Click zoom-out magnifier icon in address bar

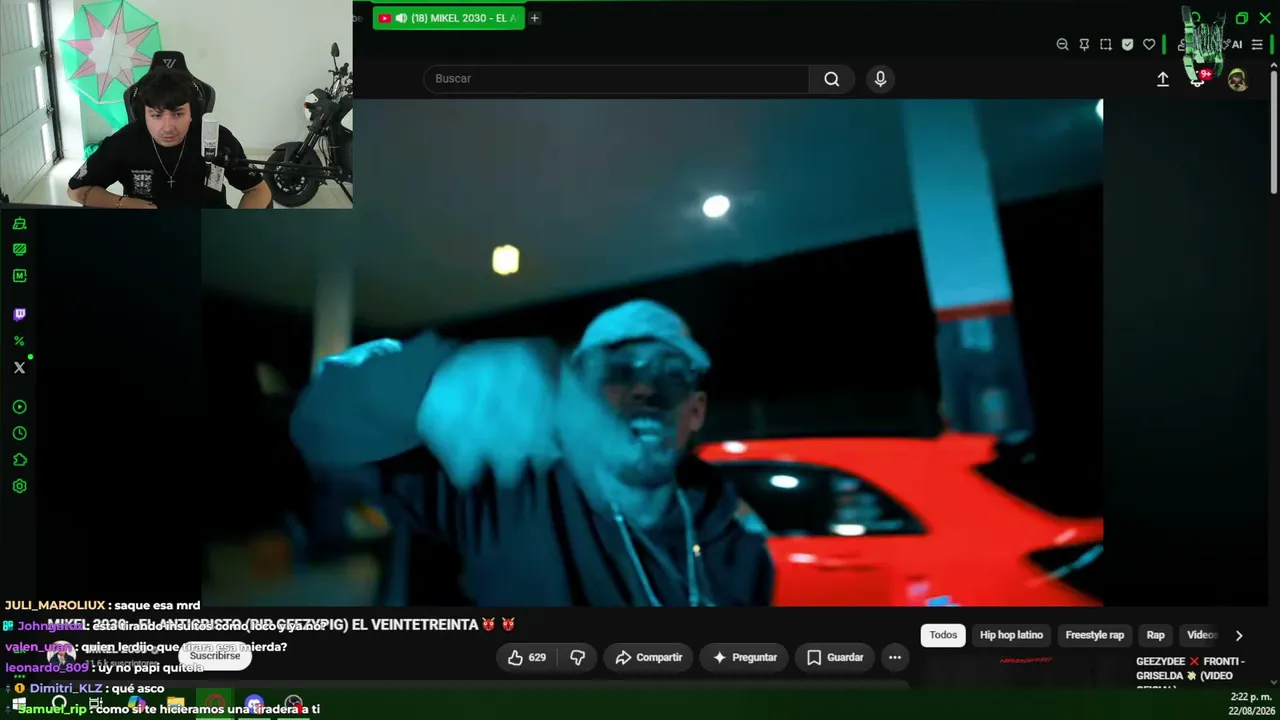point(1062,44)
